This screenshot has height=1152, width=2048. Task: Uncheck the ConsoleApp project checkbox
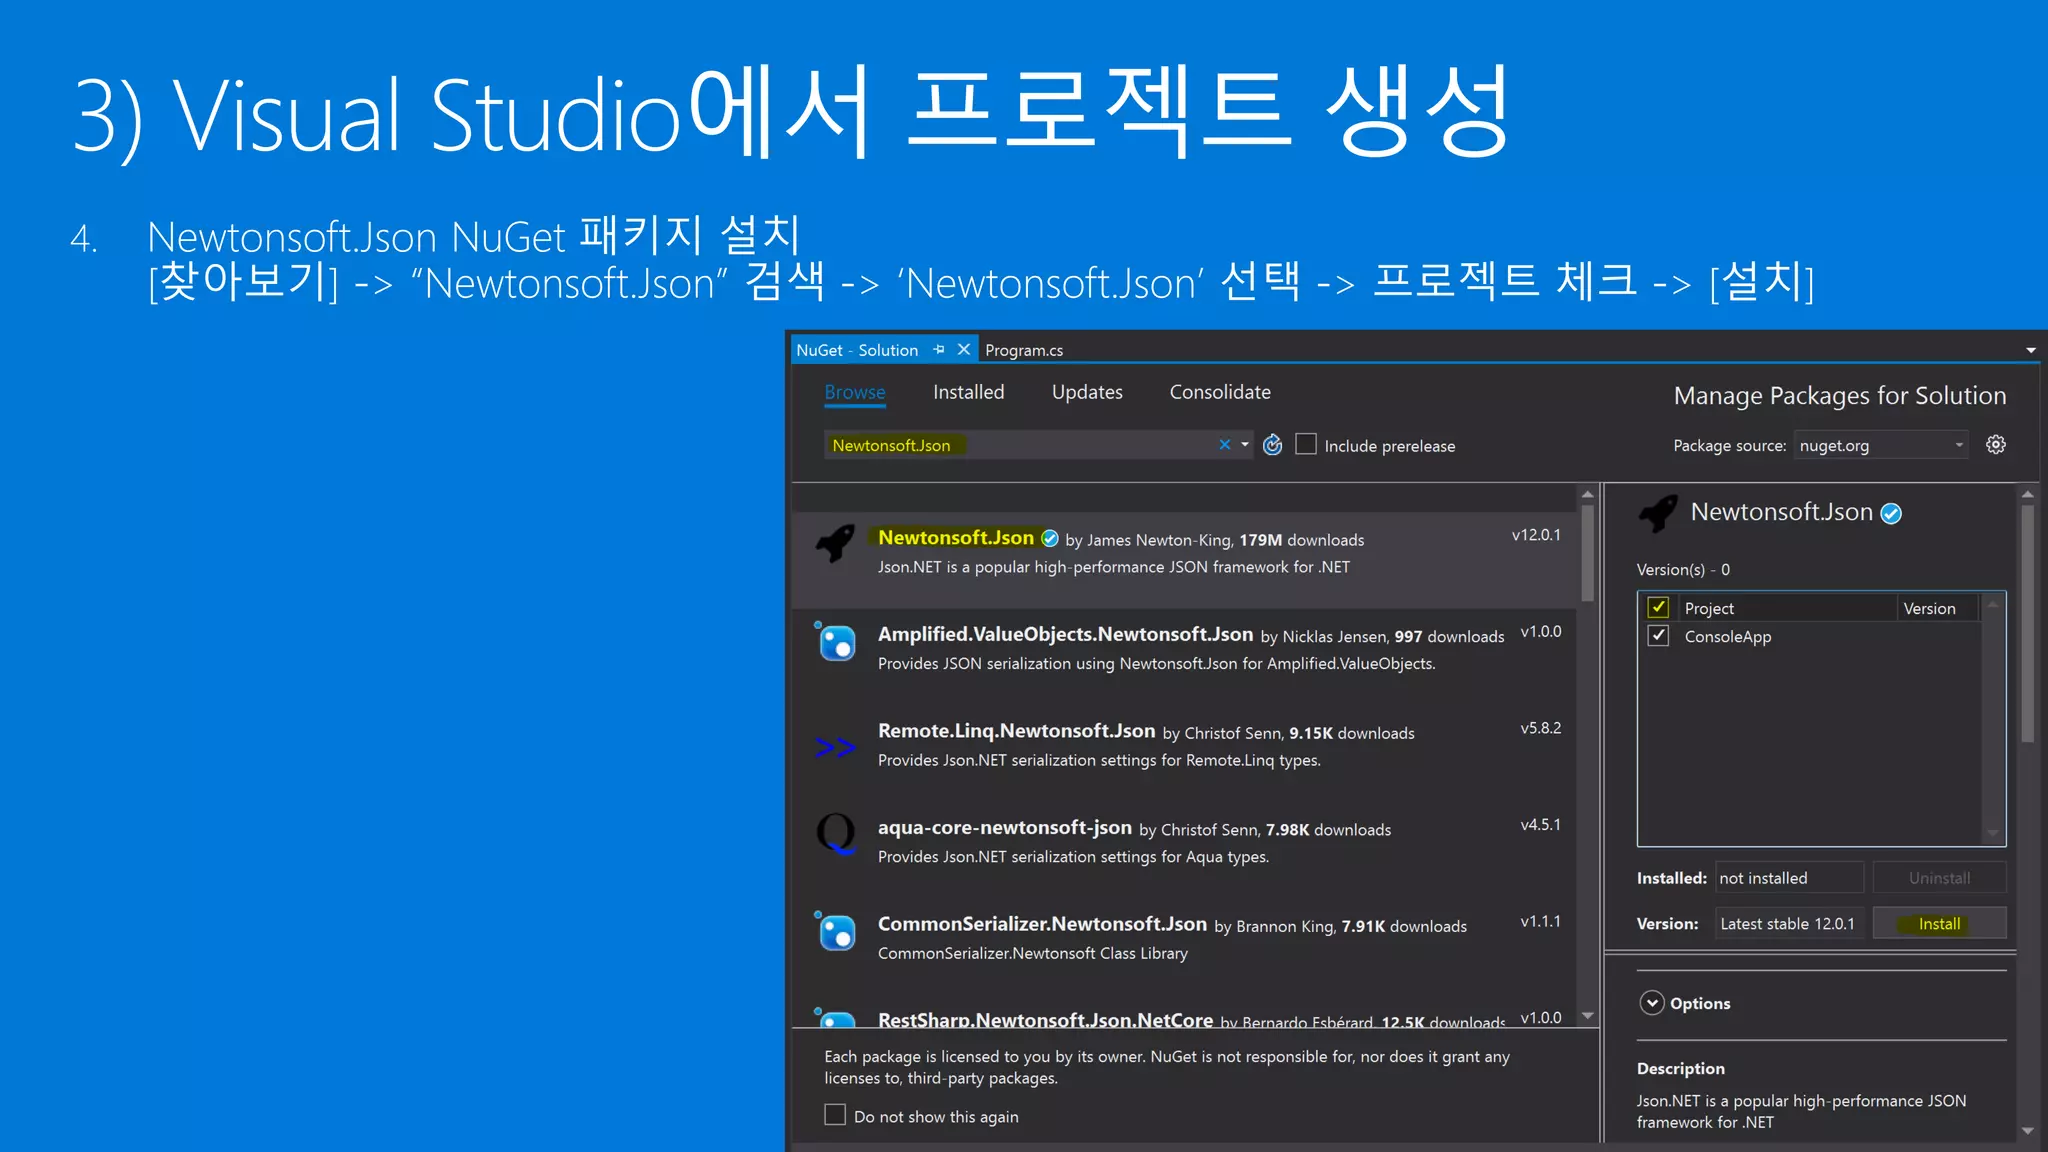[x=1658, y=636]
